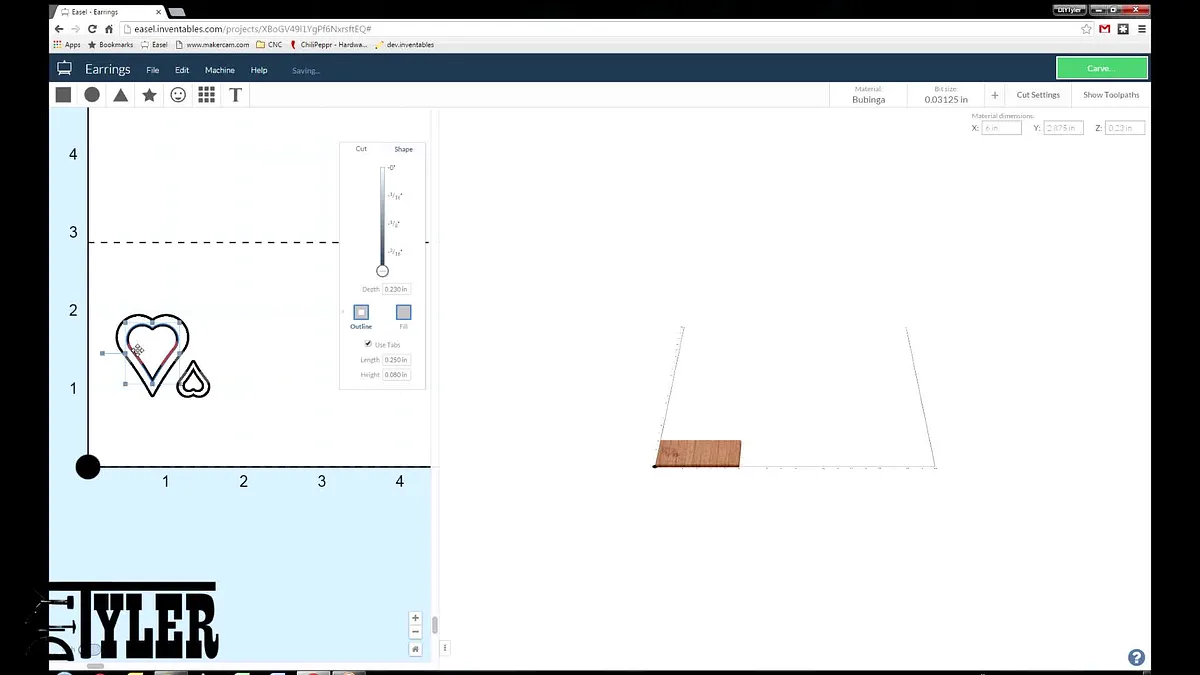This screenshot has height=675, width=1200.
Task: Open the smiley icon library
Action: [x=178, y=95]
